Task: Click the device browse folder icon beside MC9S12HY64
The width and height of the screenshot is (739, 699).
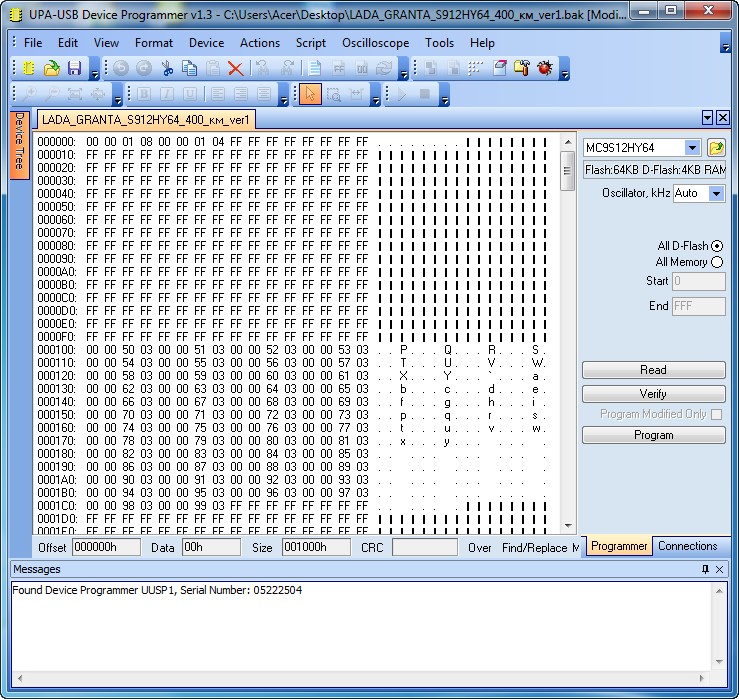Action: tap(716, 148)
